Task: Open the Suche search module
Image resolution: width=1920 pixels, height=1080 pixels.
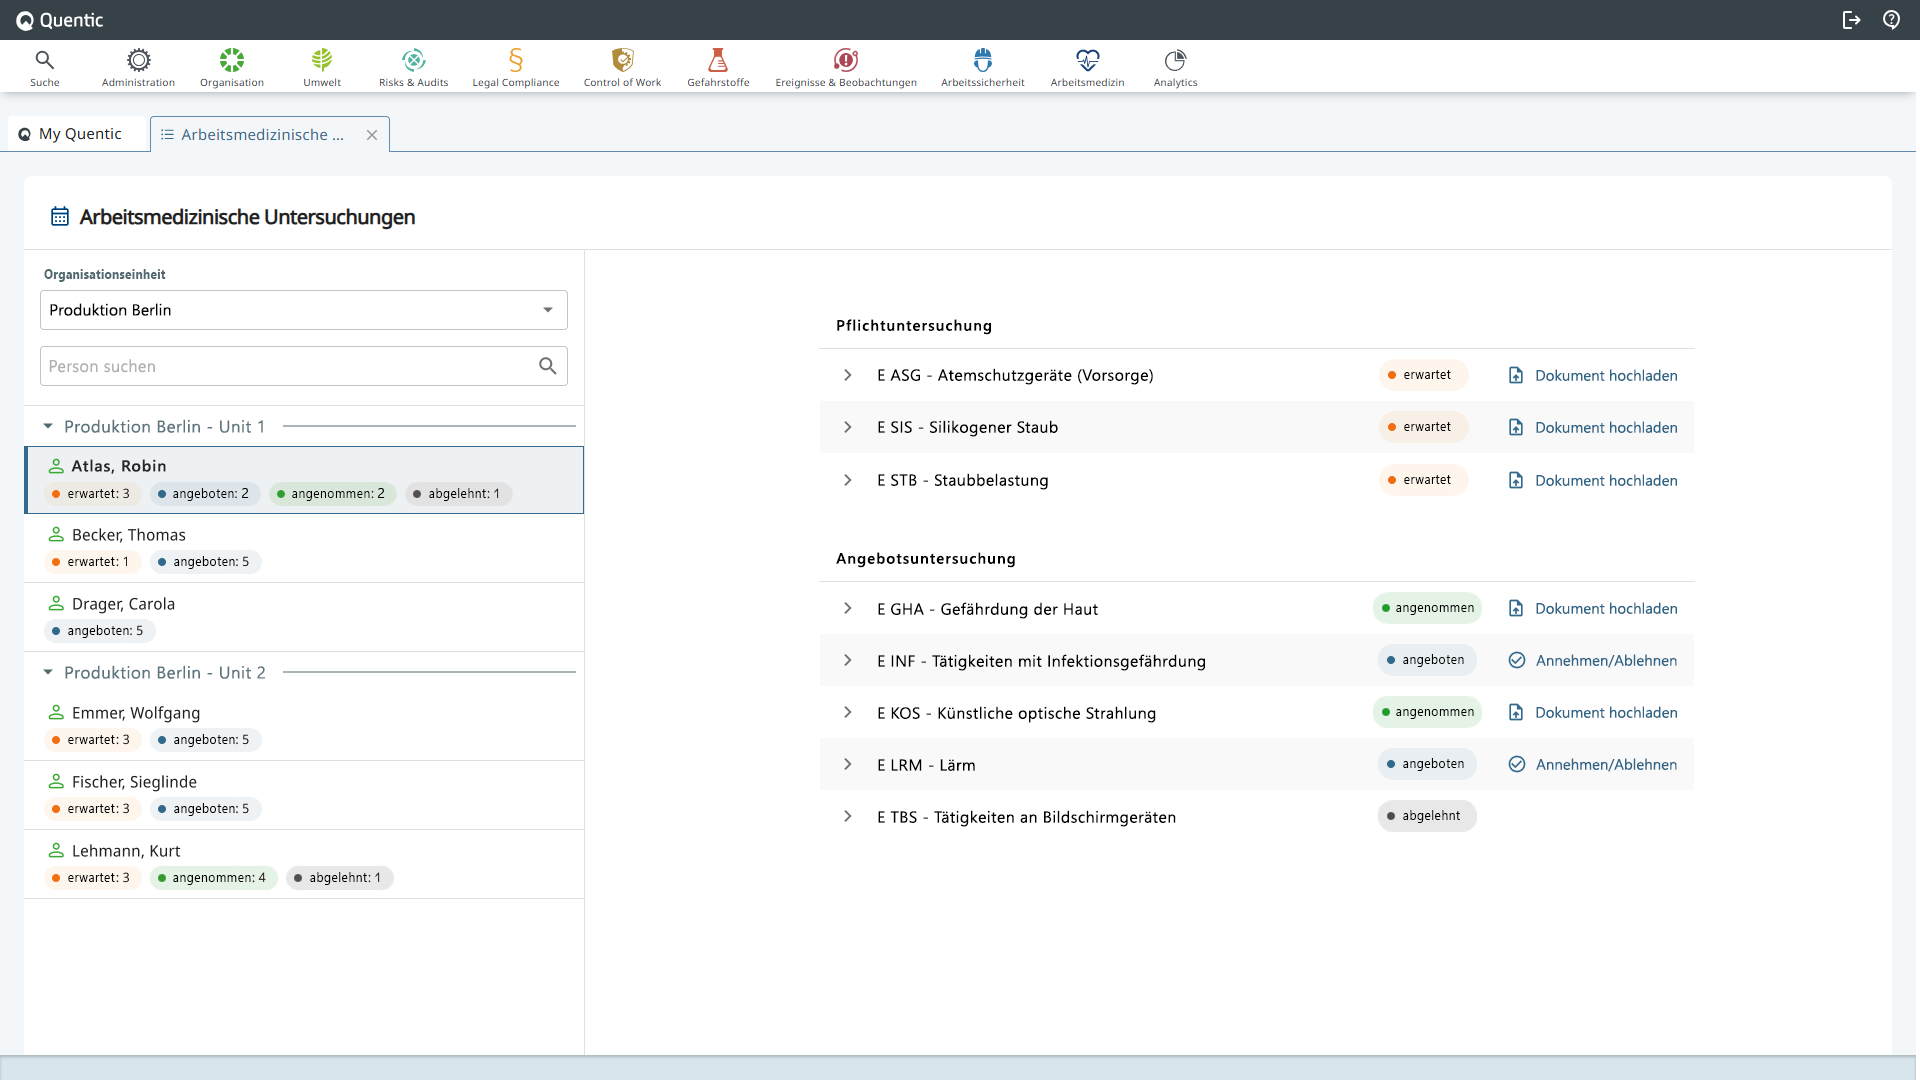Action: [x=44, y=68]
